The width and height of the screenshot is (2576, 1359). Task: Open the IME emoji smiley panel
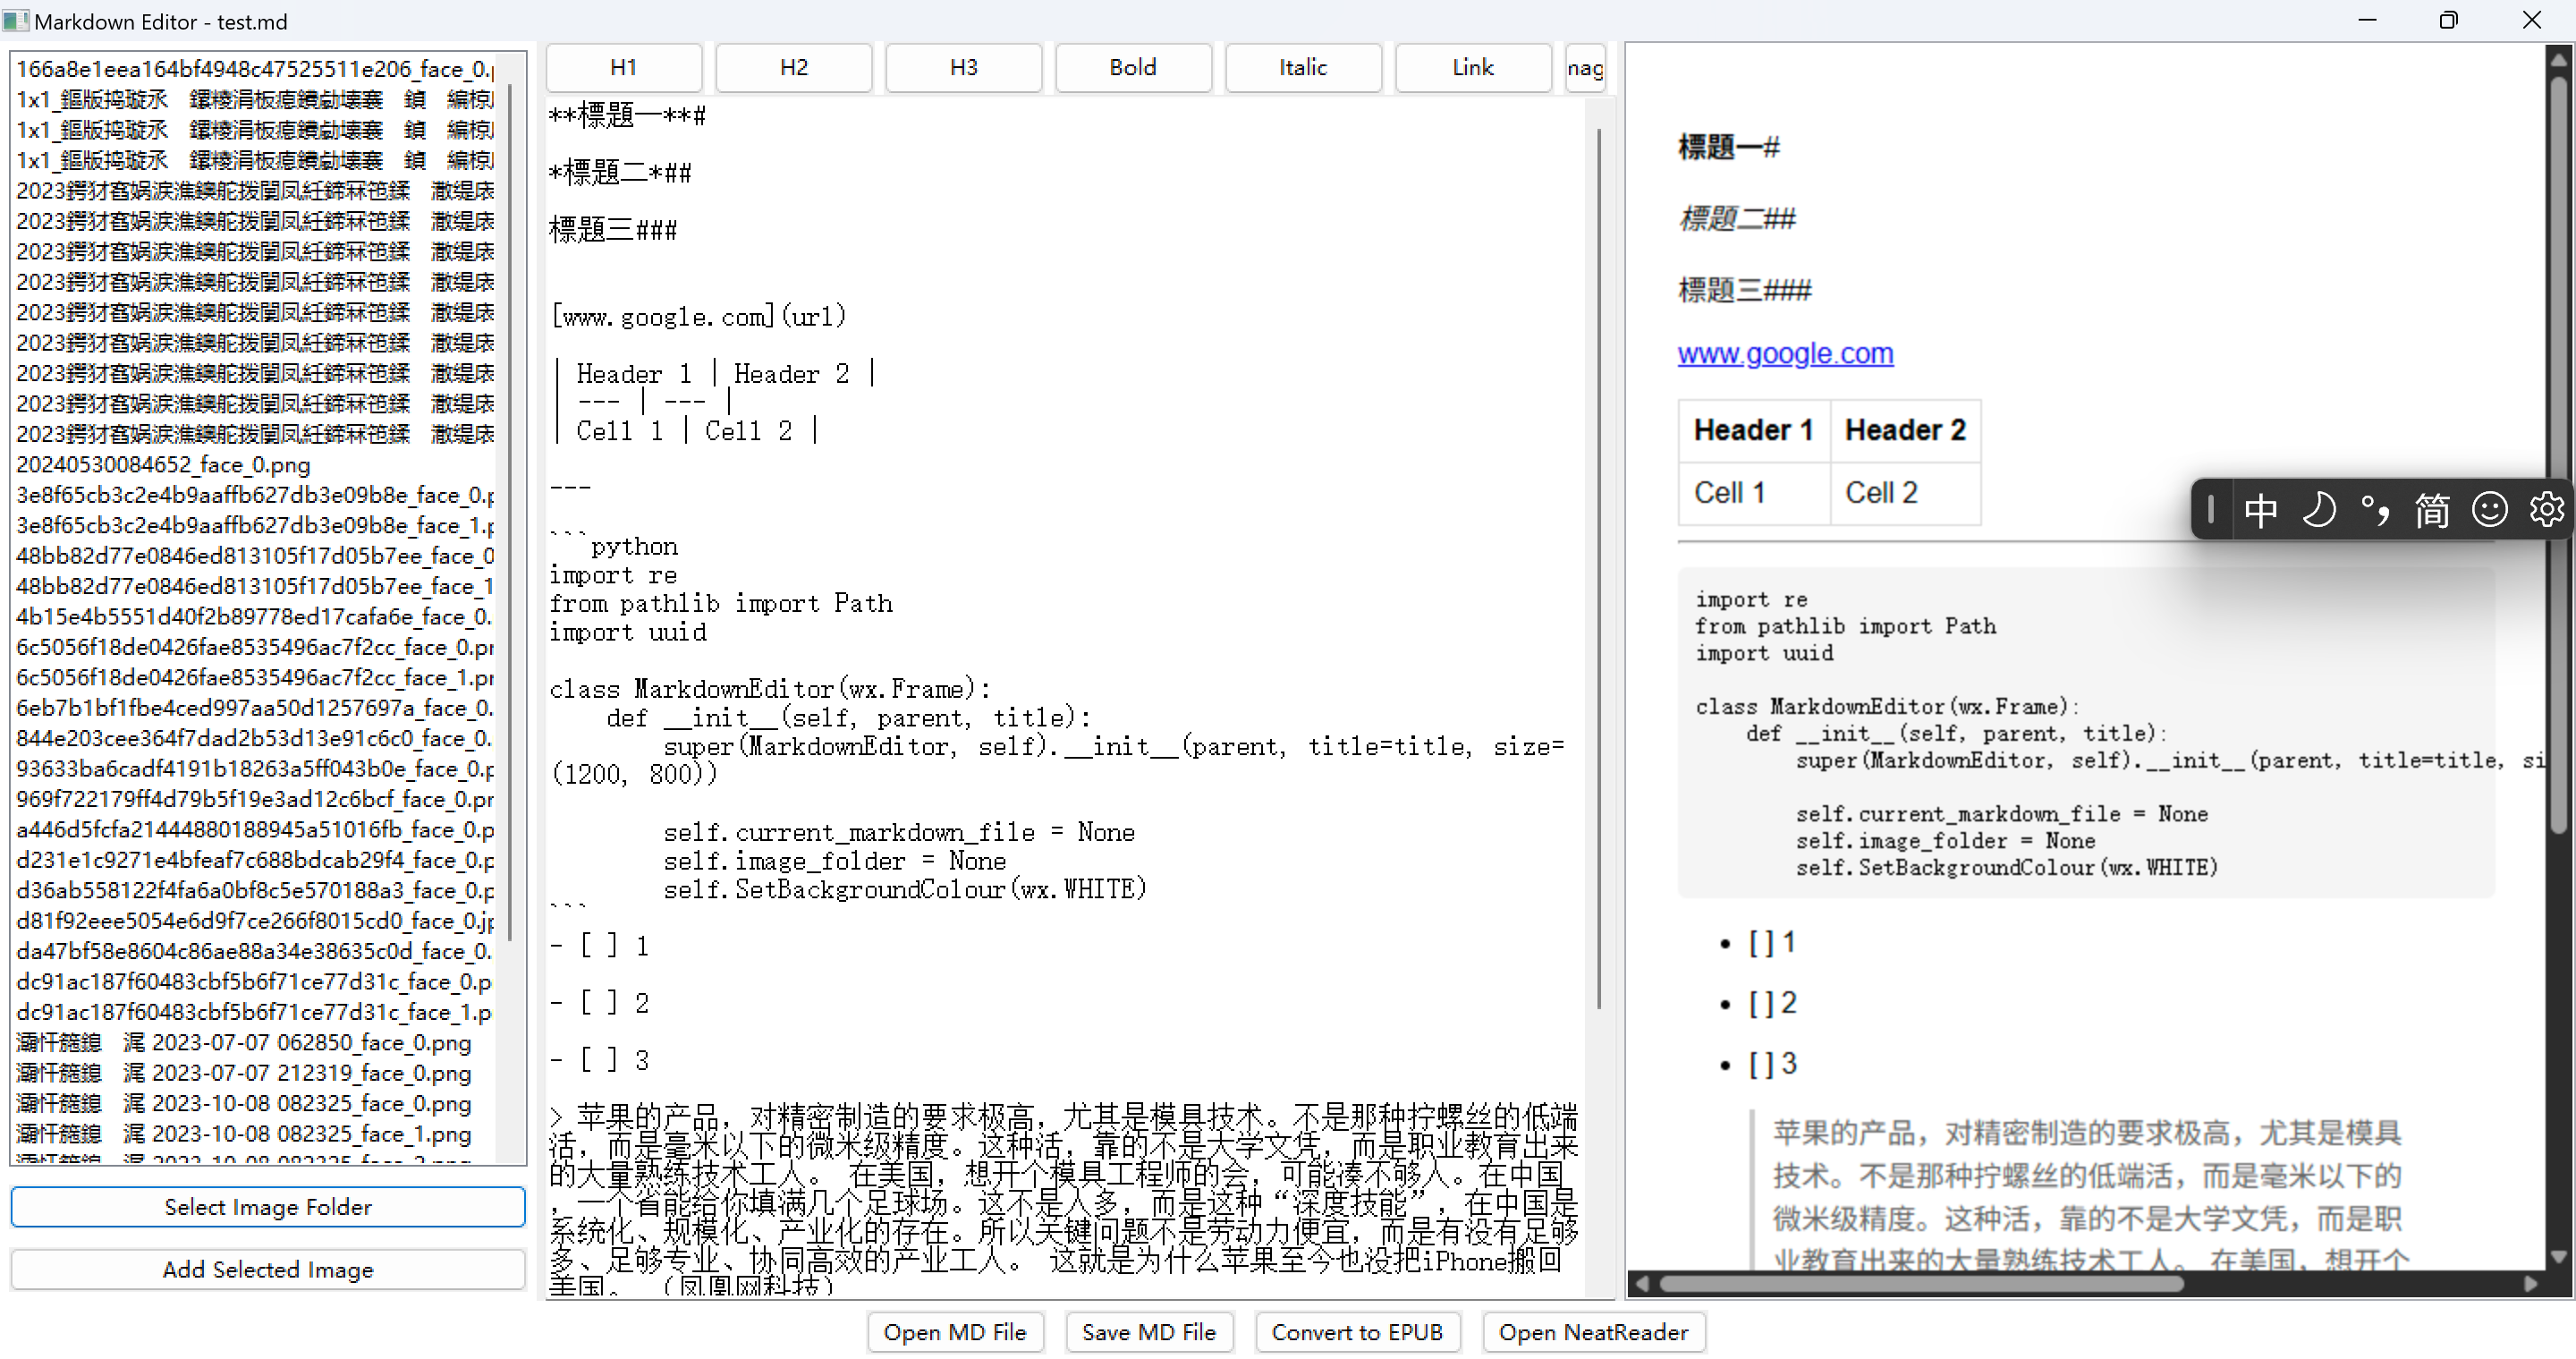pos(2490,510)
